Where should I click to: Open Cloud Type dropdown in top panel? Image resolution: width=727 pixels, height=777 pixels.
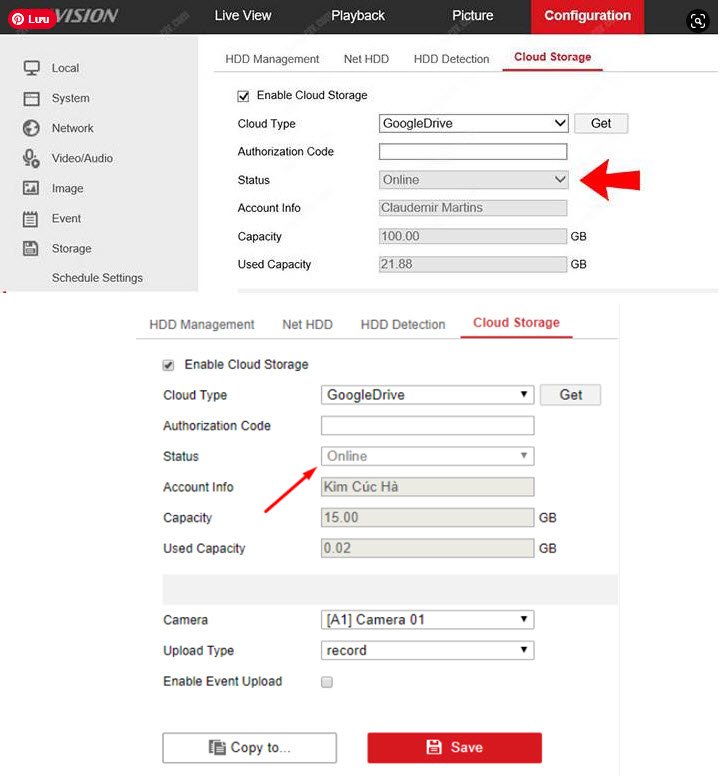[473, 124]
